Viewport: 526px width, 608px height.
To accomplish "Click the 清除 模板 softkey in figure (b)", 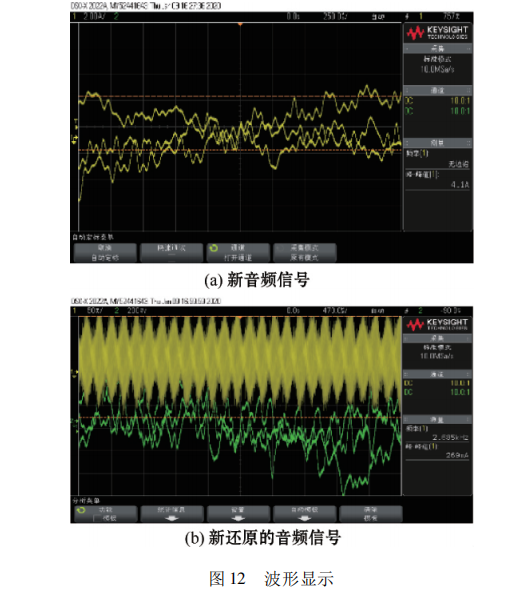I will click(371, 514).
